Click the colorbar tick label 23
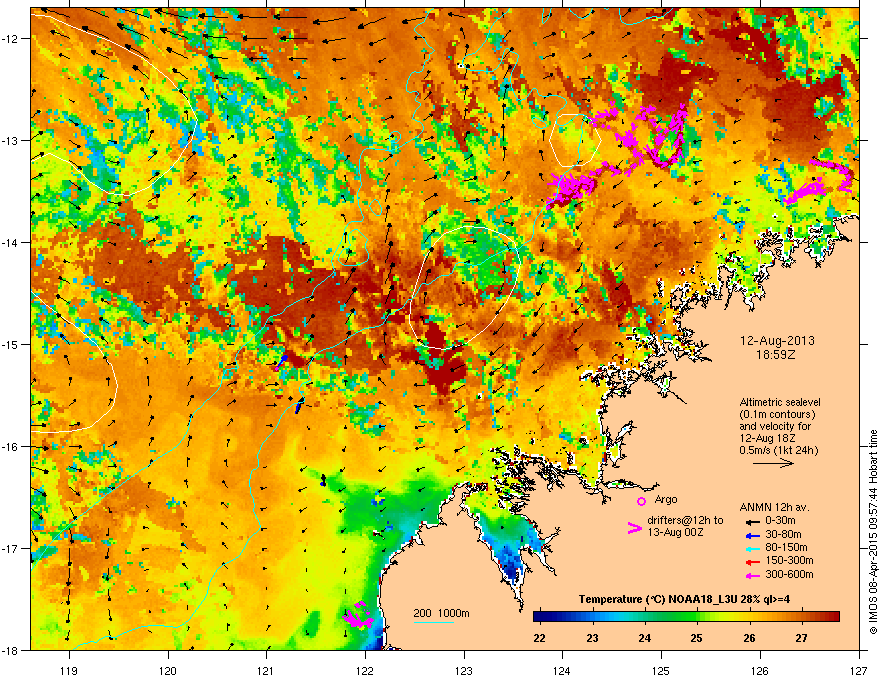 point(592,637)
